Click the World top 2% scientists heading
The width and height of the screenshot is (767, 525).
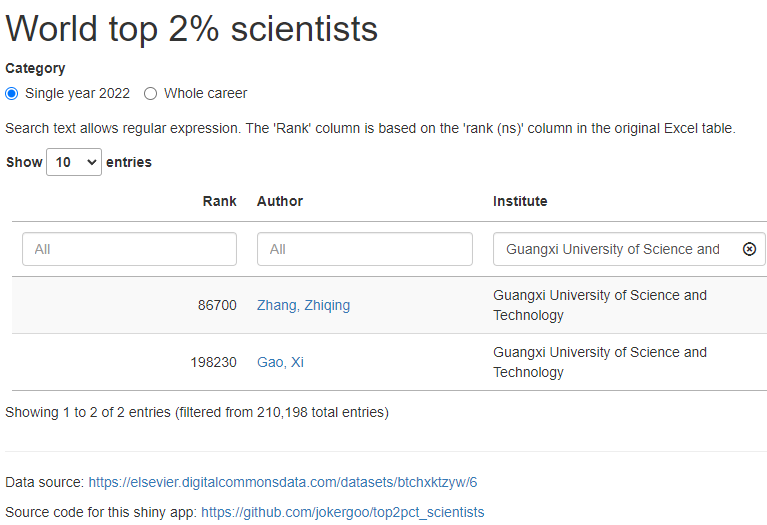pyautogui.click(x=192, y=29)
